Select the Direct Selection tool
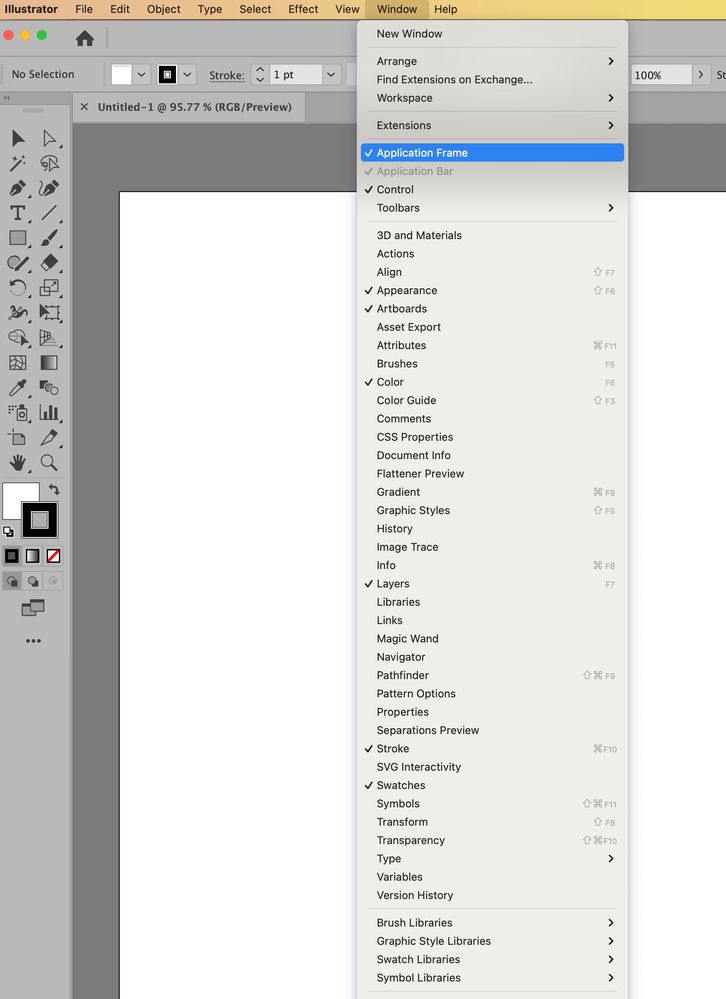This screenshot has height=999, width=726. tap(49, 138)
